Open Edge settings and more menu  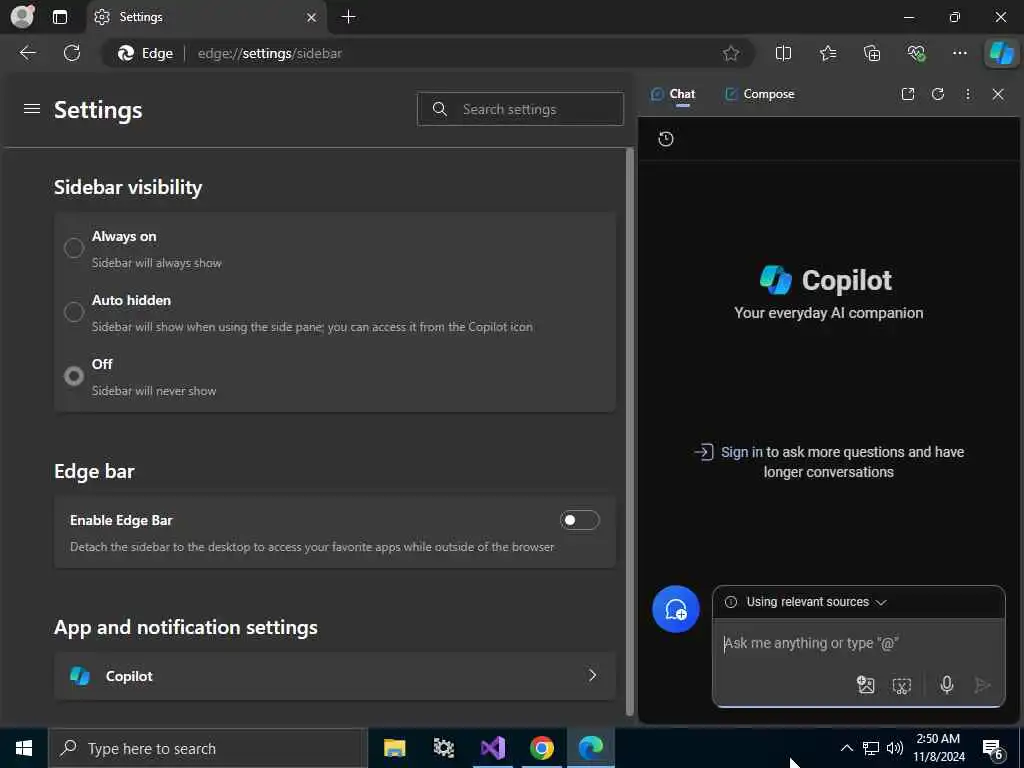959,53
